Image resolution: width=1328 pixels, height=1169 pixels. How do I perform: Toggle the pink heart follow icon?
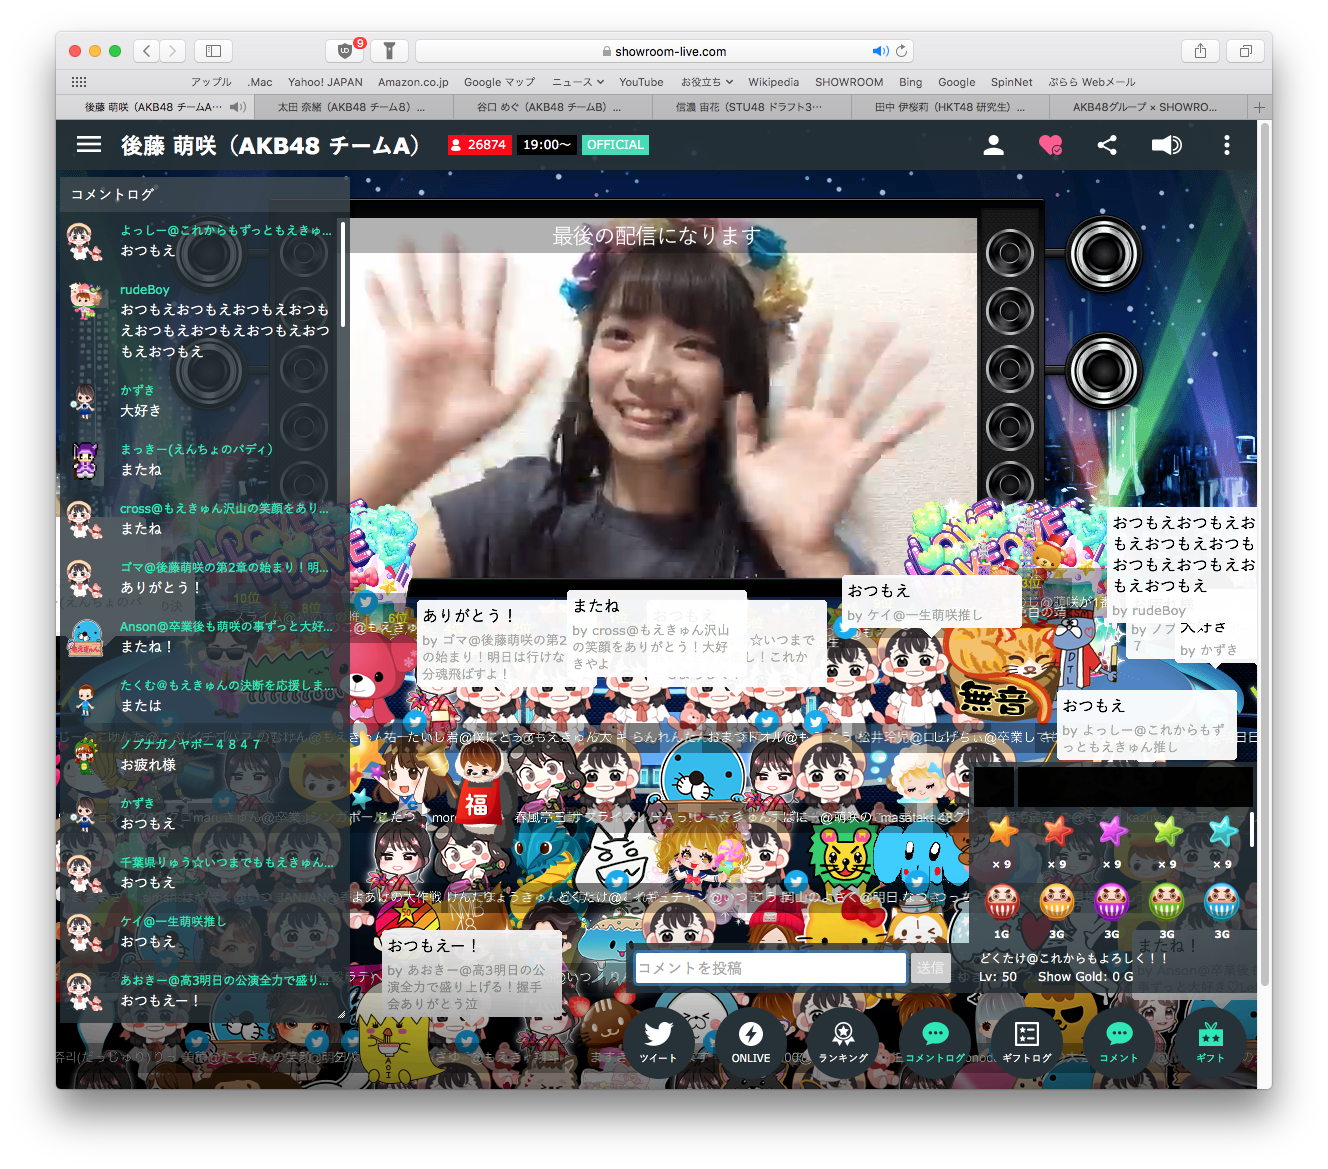point(1050,145)
